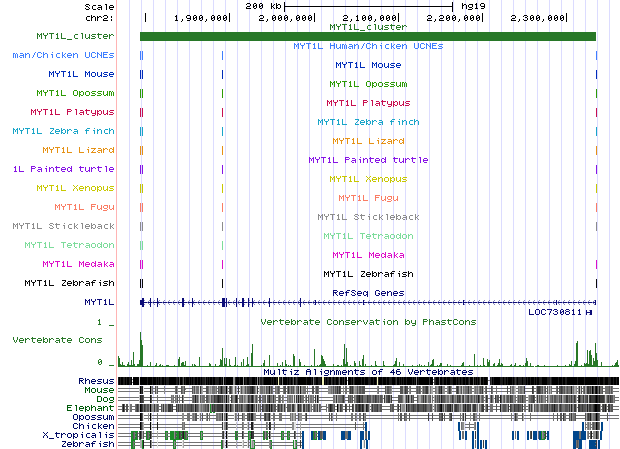Open the centered MYT1L Painted turtle title
This screenshot has width=620, height=449.
367,160
